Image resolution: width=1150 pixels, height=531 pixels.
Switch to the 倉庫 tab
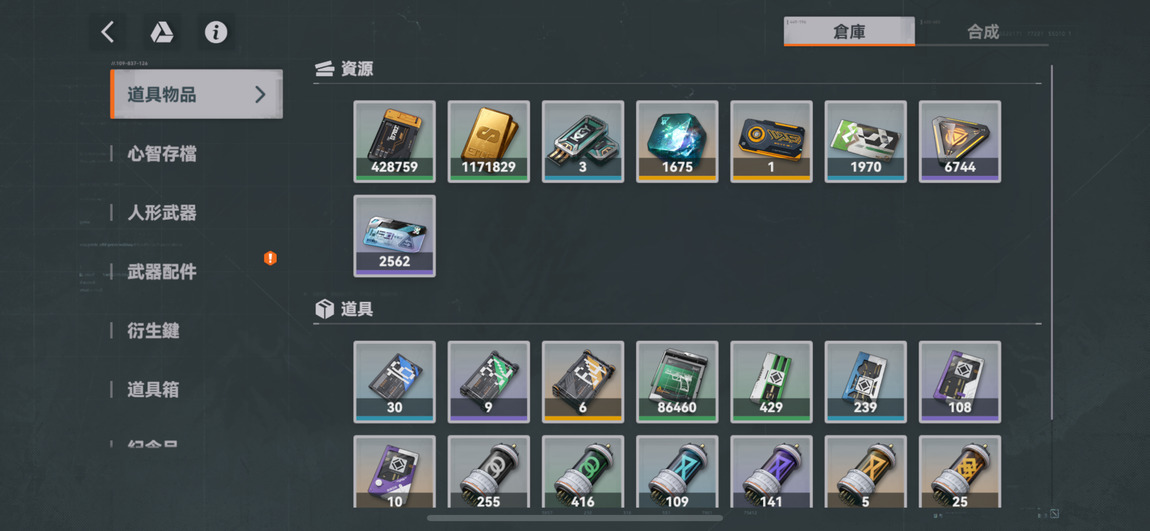pyautogui.click(x=849, y=32)
